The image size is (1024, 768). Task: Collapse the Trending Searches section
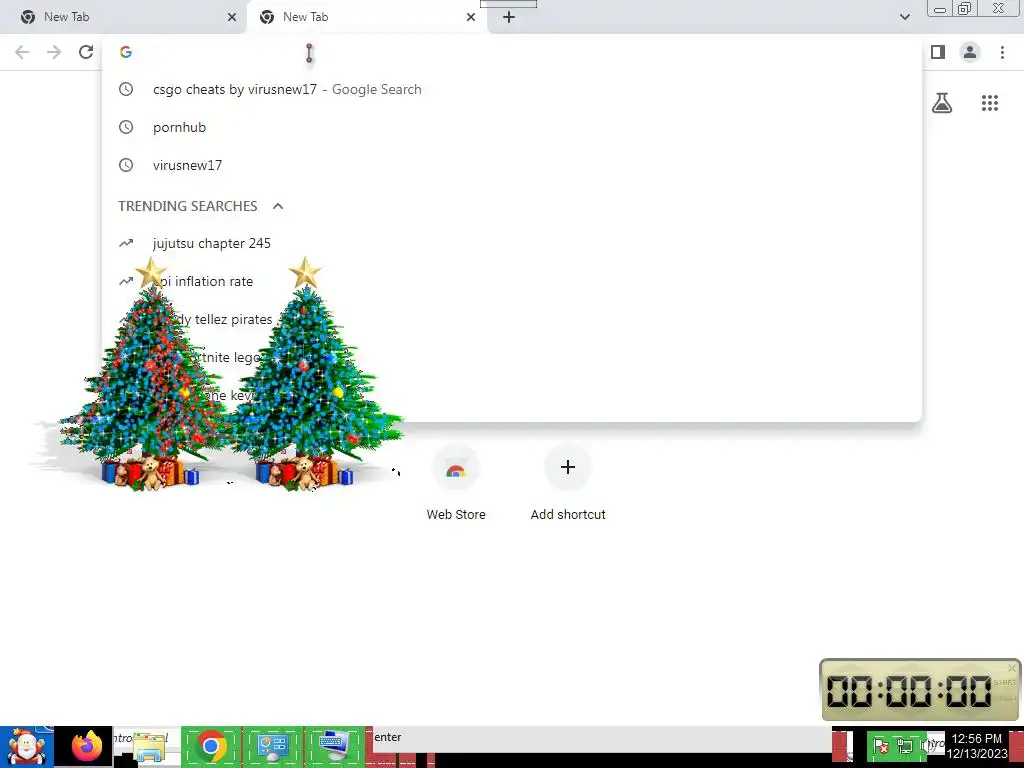point(278,206)
